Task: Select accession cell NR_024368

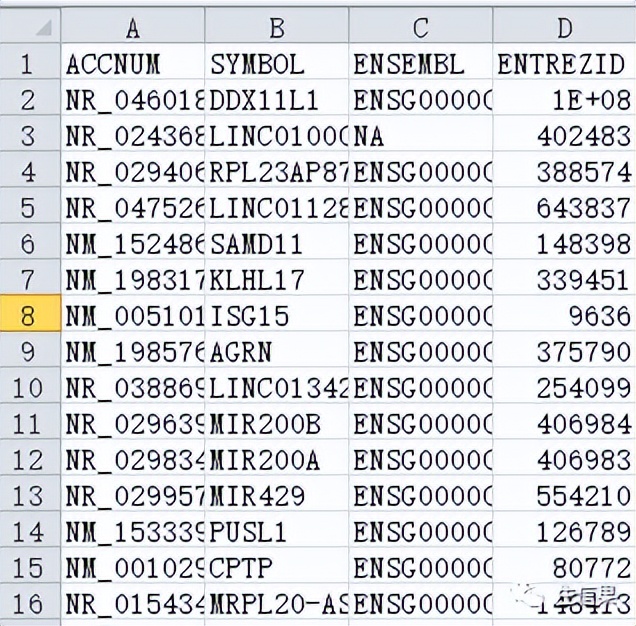Action: (133, 133)
